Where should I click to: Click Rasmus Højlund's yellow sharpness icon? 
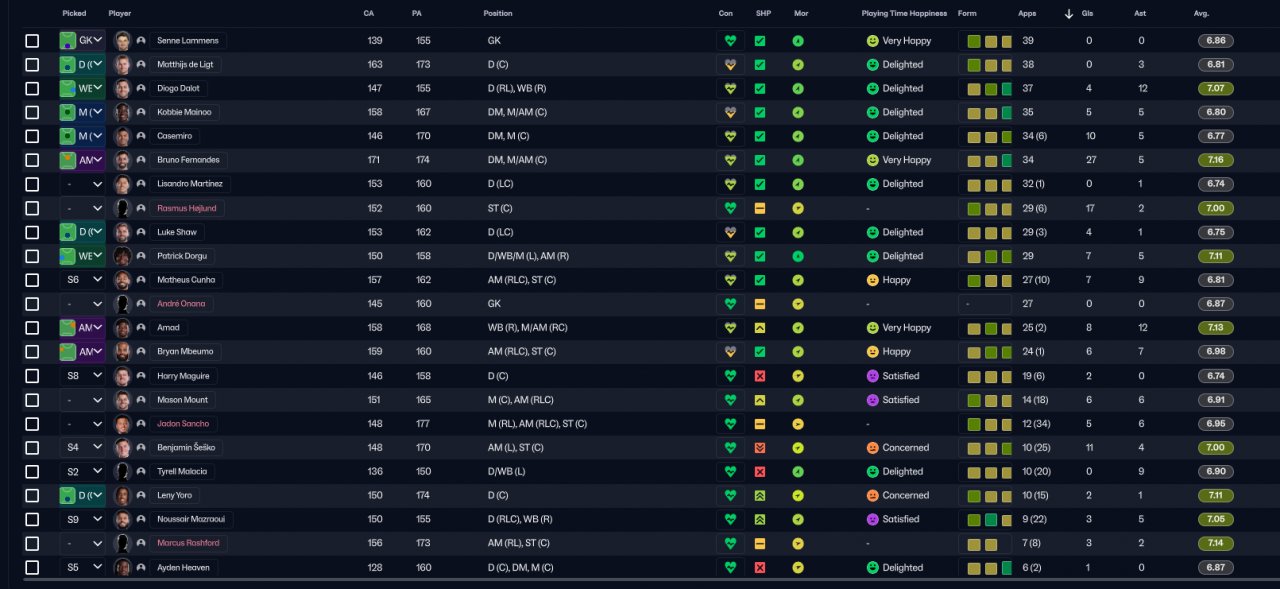760,209
